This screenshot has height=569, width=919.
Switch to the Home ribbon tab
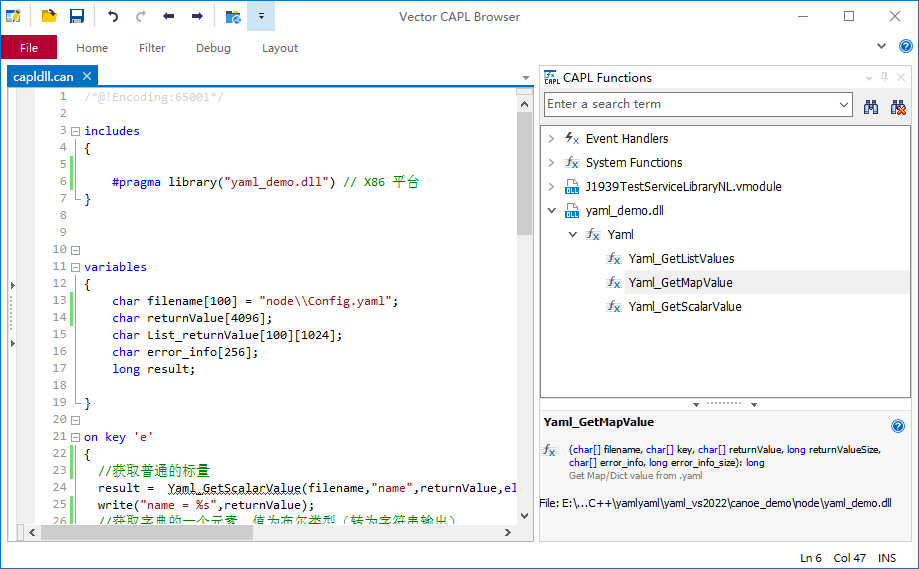tap(92, 47)
